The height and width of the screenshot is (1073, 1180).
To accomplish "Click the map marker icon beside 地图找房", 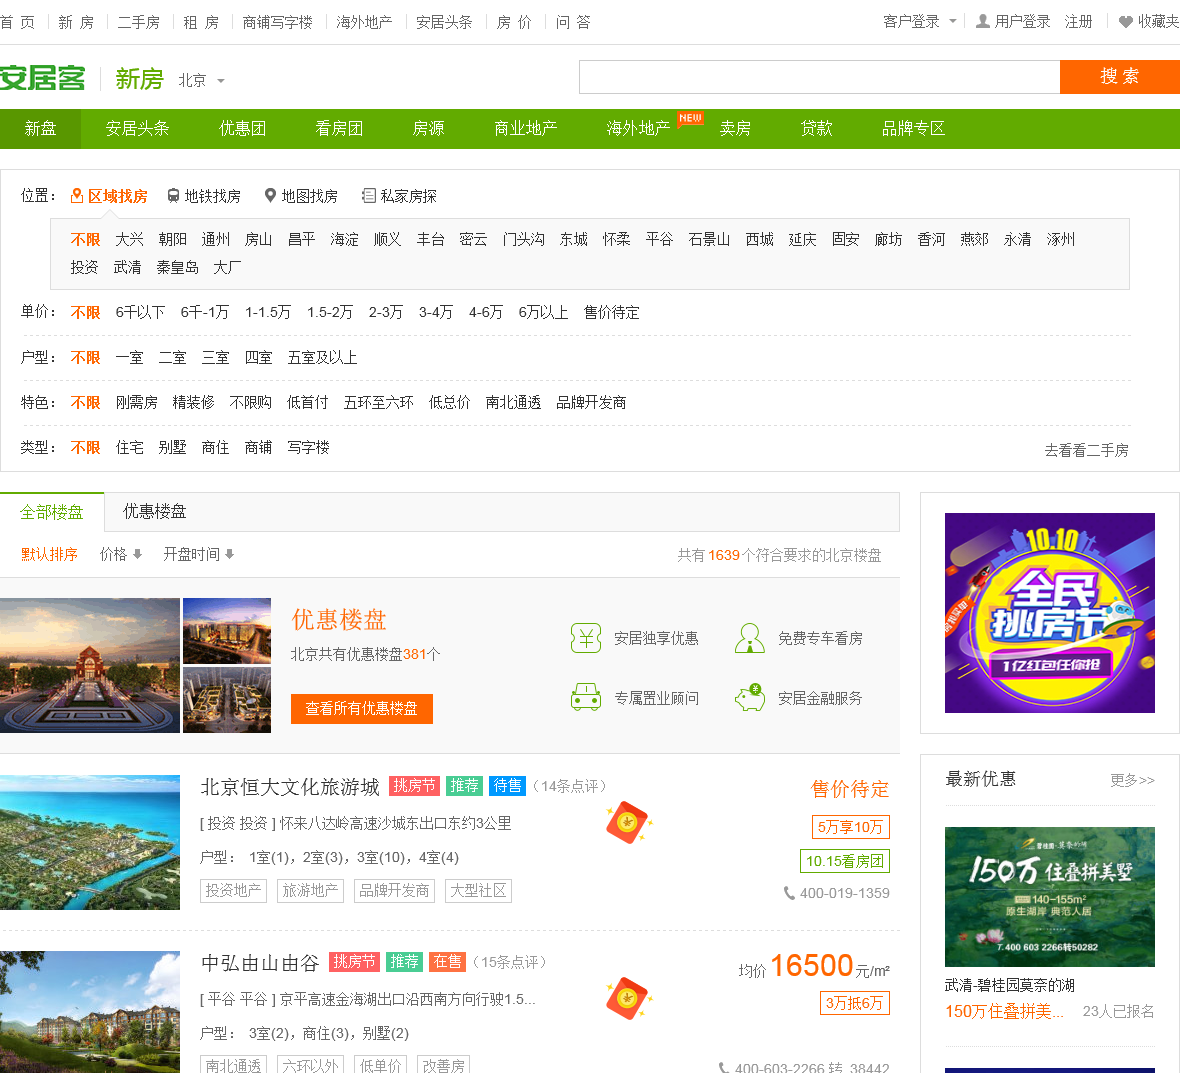I will click(270, 196).
